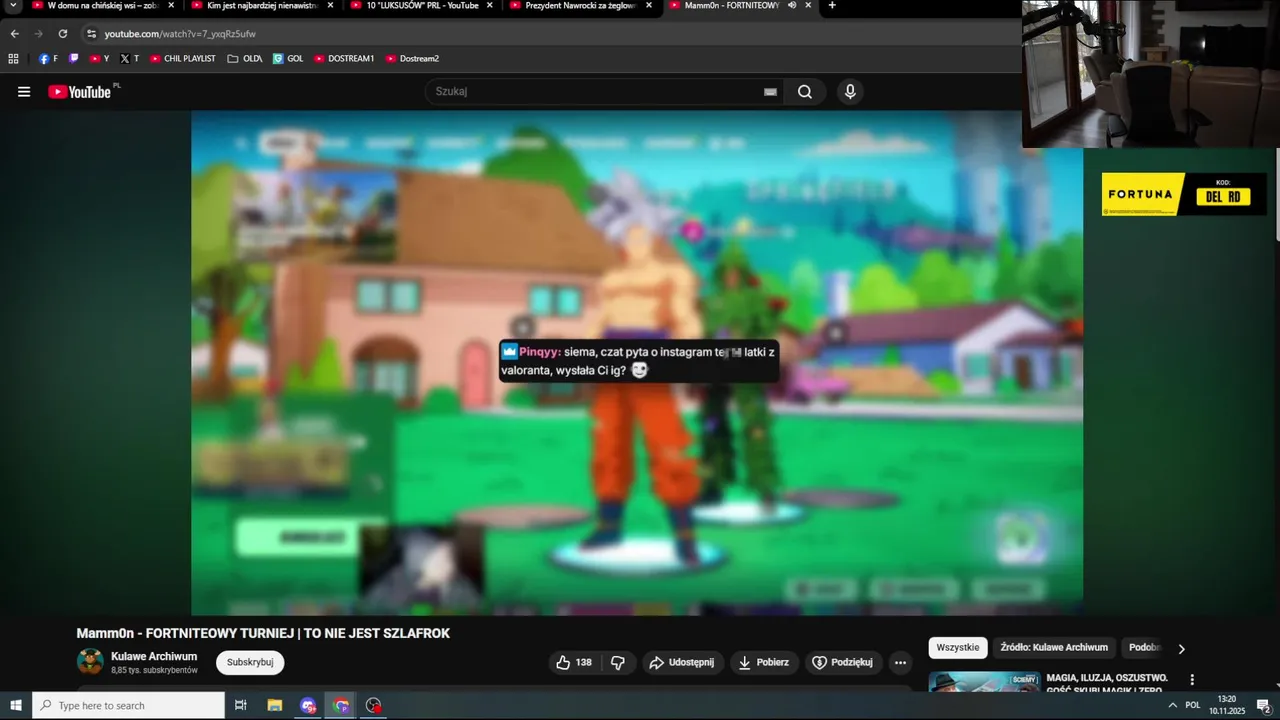Go to the YouTube home logo
1280x720 pixels.
(80, 92)
